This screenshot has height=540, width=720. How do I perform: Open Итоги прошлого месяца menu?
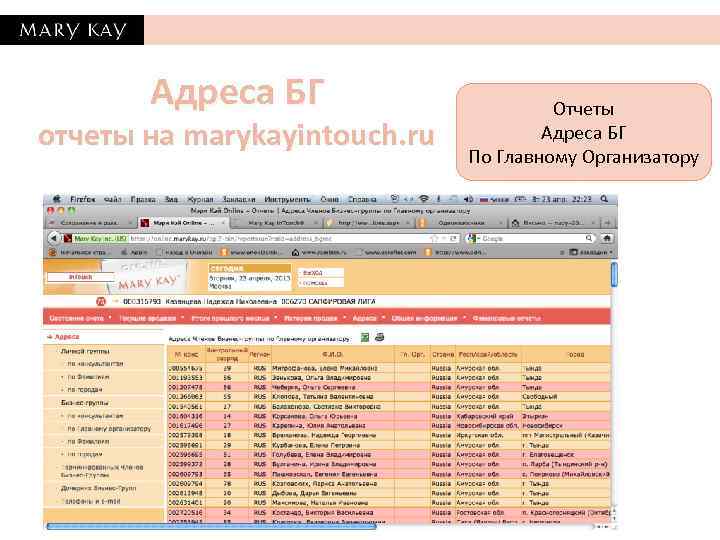pos(230,318)
